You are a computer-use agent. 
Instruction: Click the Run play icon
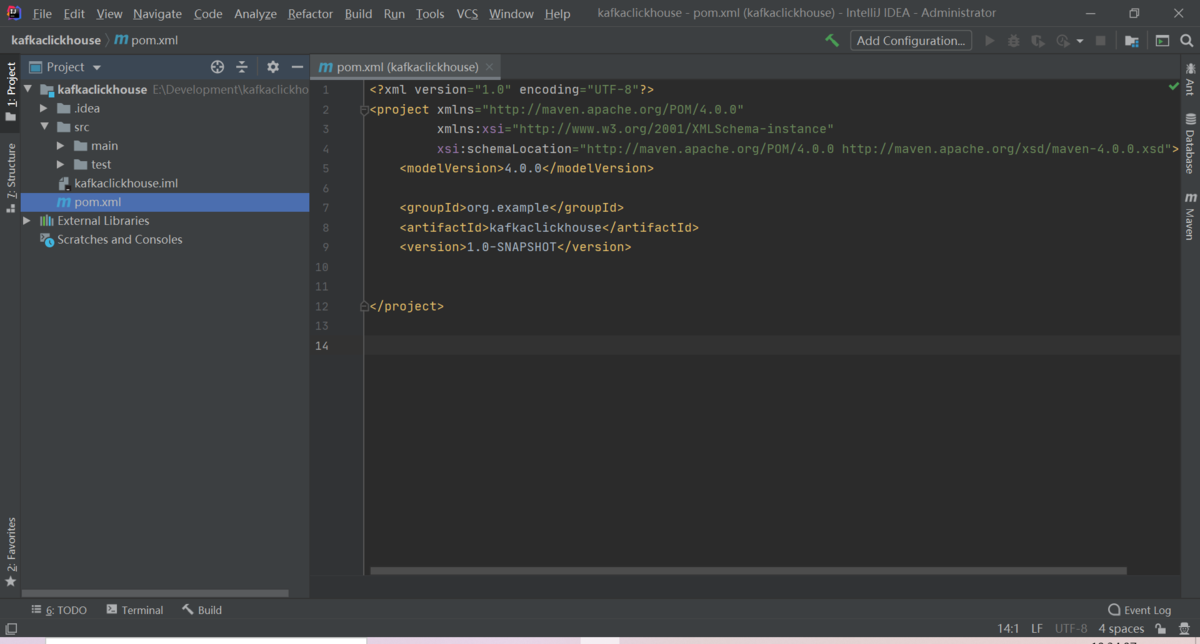point(990,41)
